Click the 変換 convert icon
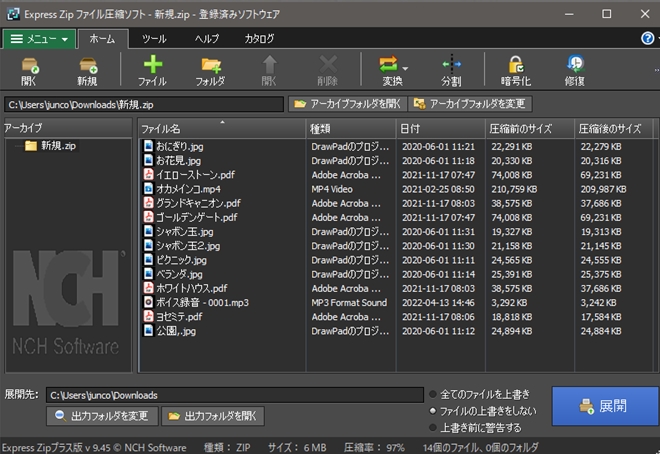 tap(389, 65)
